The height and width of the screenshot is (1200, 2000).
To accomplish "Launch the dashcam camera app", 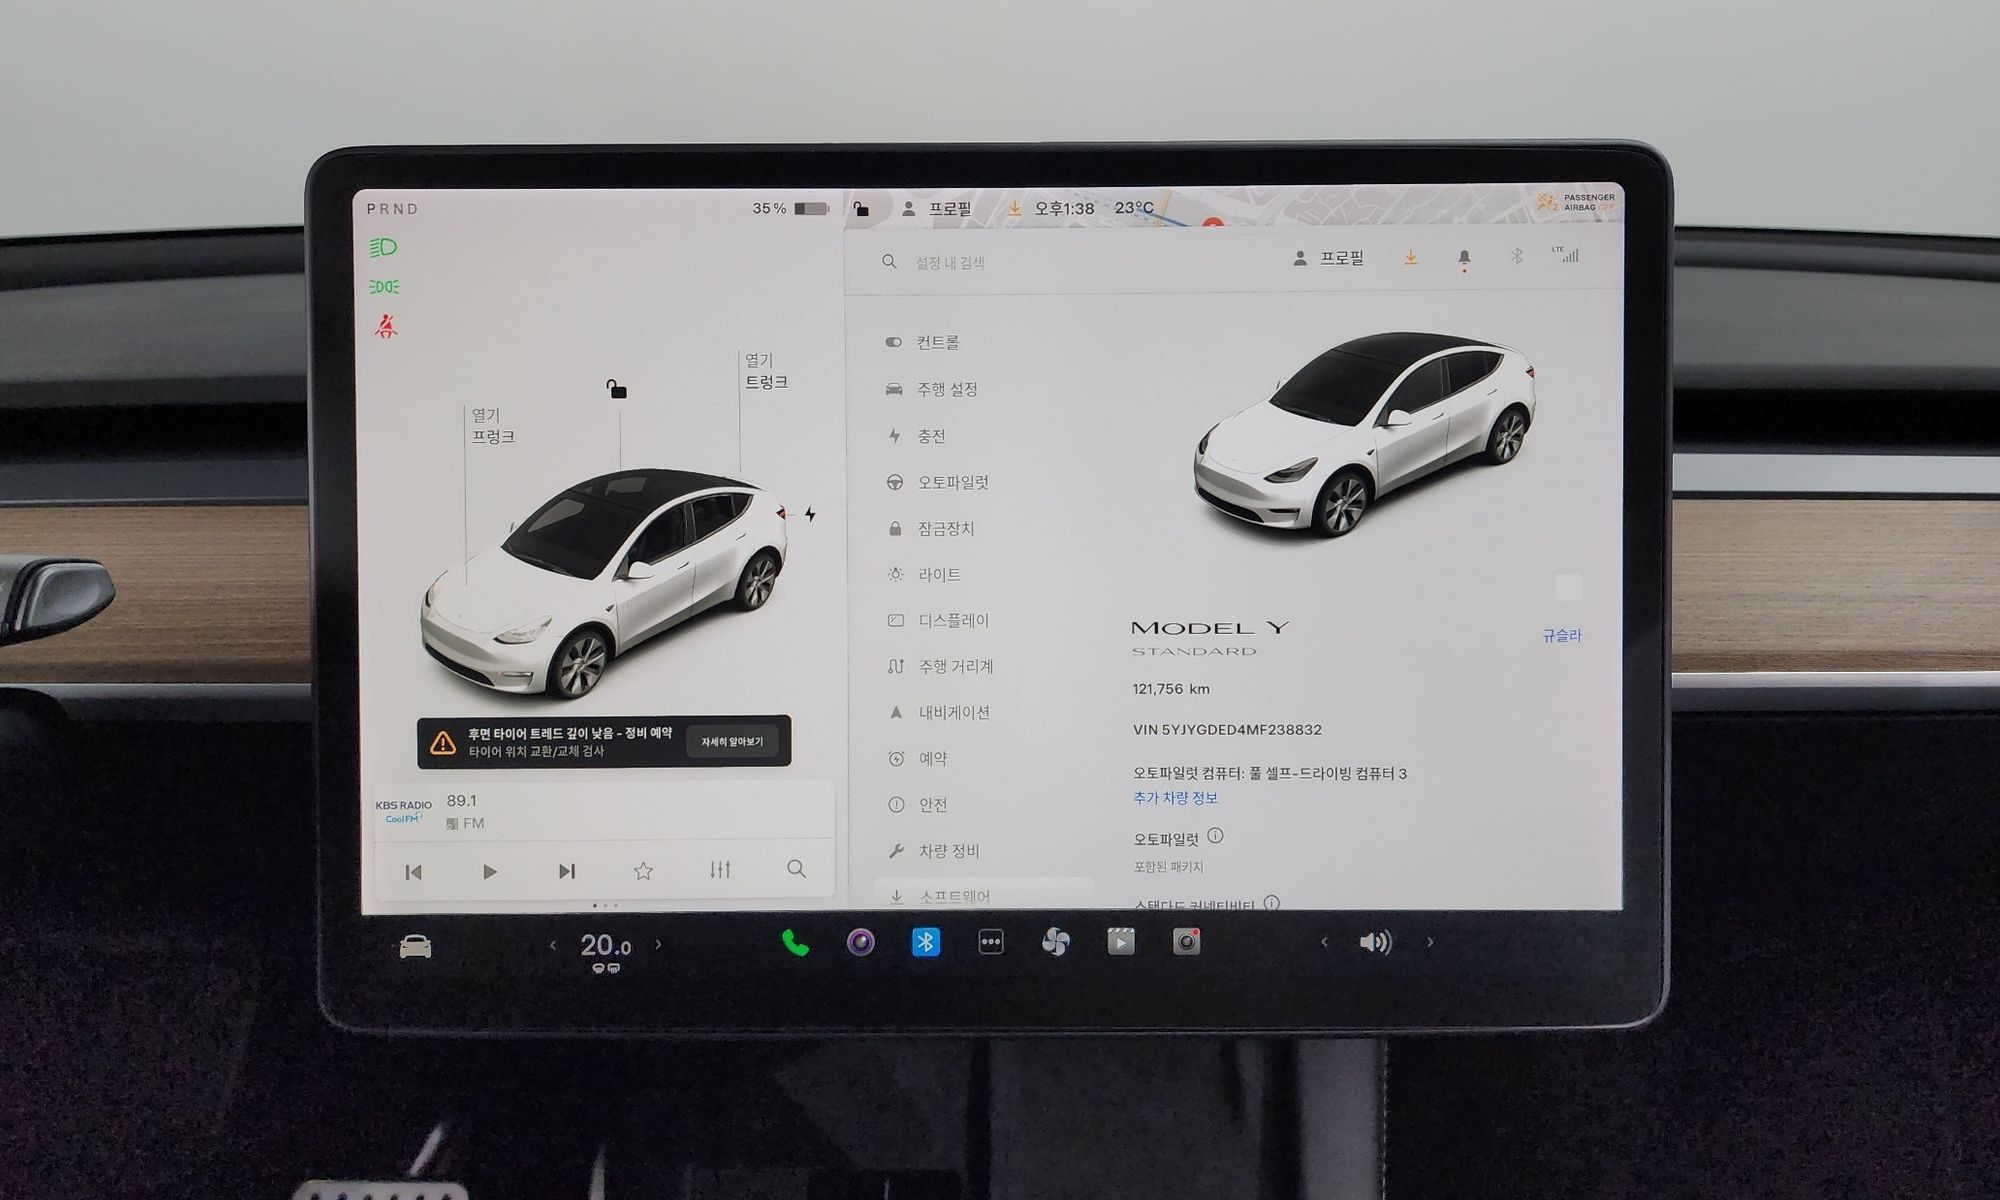I will pyautogui.click(x=1186, y=942).
